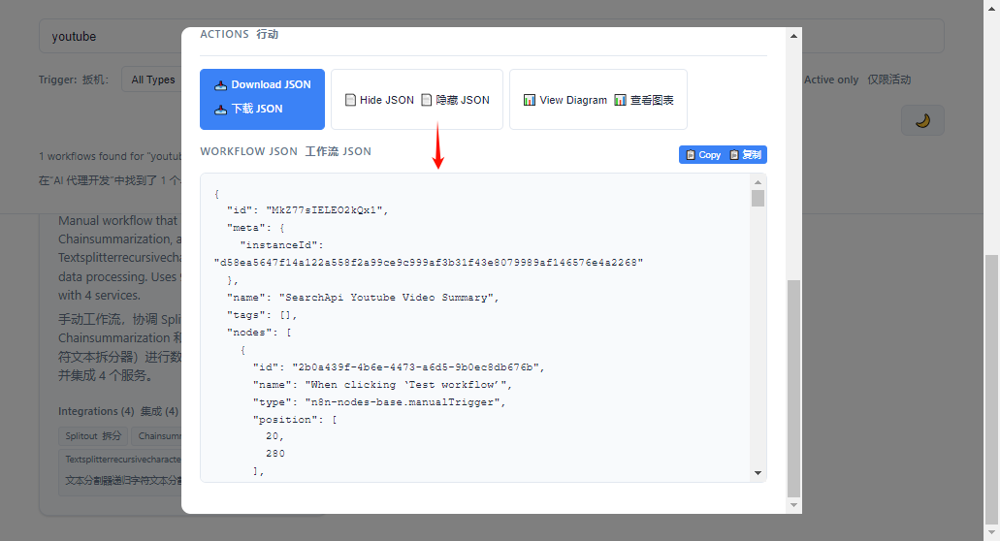
Task: Click the clipboard icon on Copy button
Action: coord(690,155)
